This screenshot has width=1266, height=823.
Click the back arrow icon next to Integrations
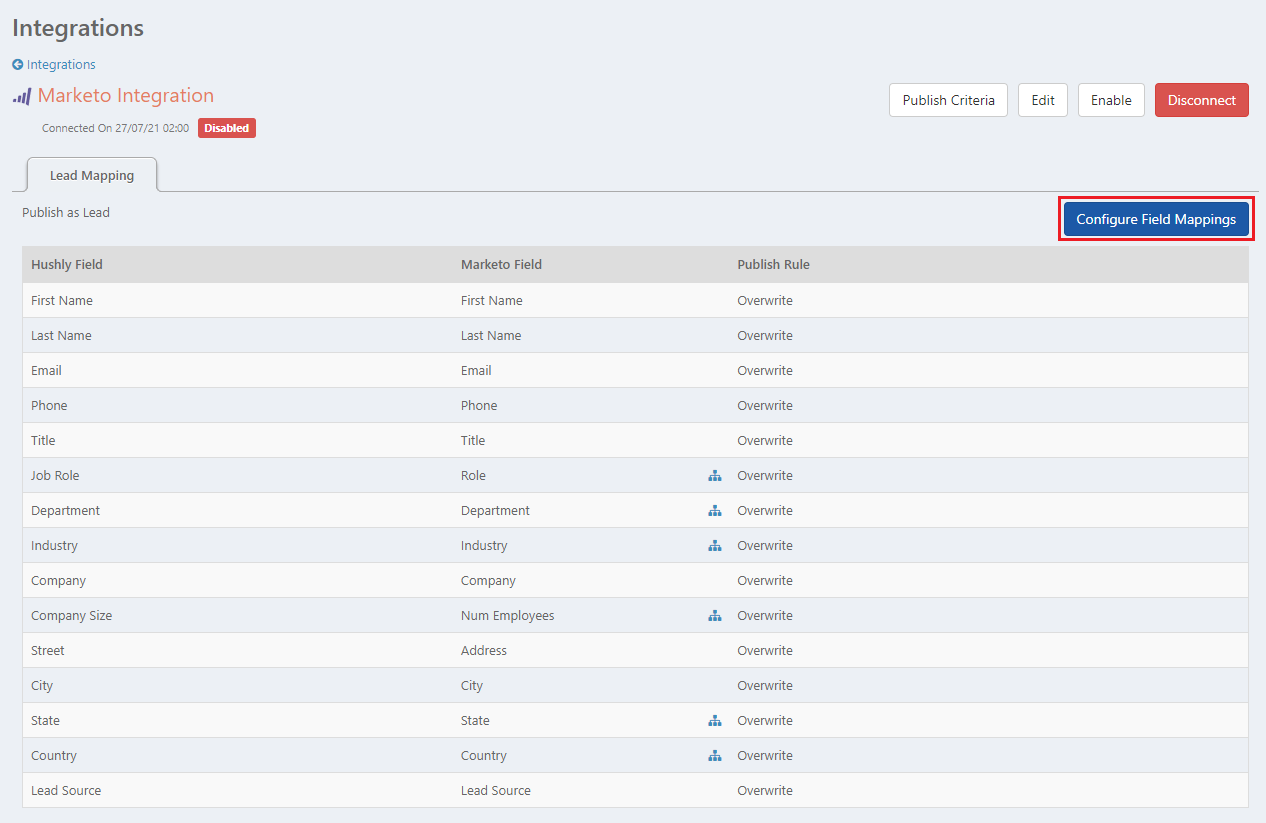pos(17,65)
